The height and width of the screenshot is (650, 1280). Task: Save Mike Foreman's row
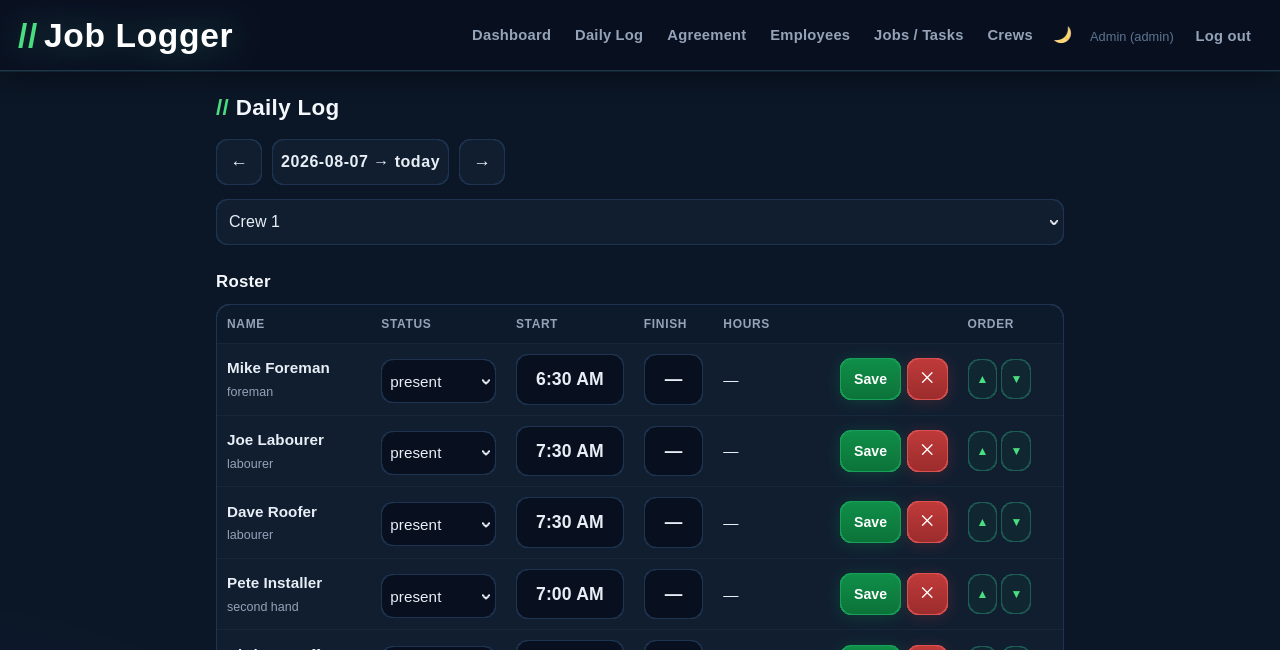(870, 379)
